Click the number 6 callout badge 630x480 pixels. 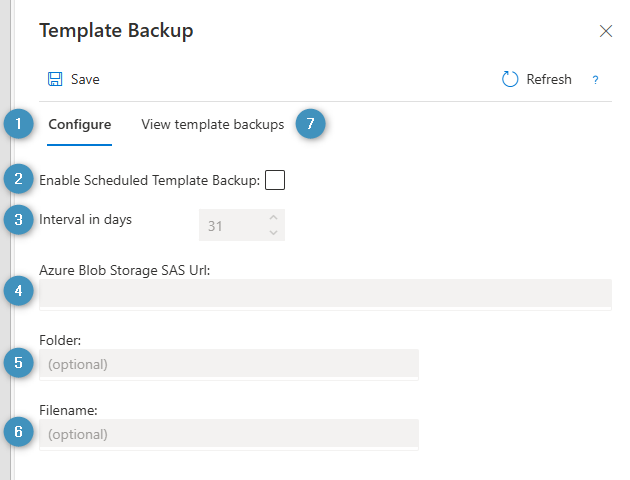18,432
